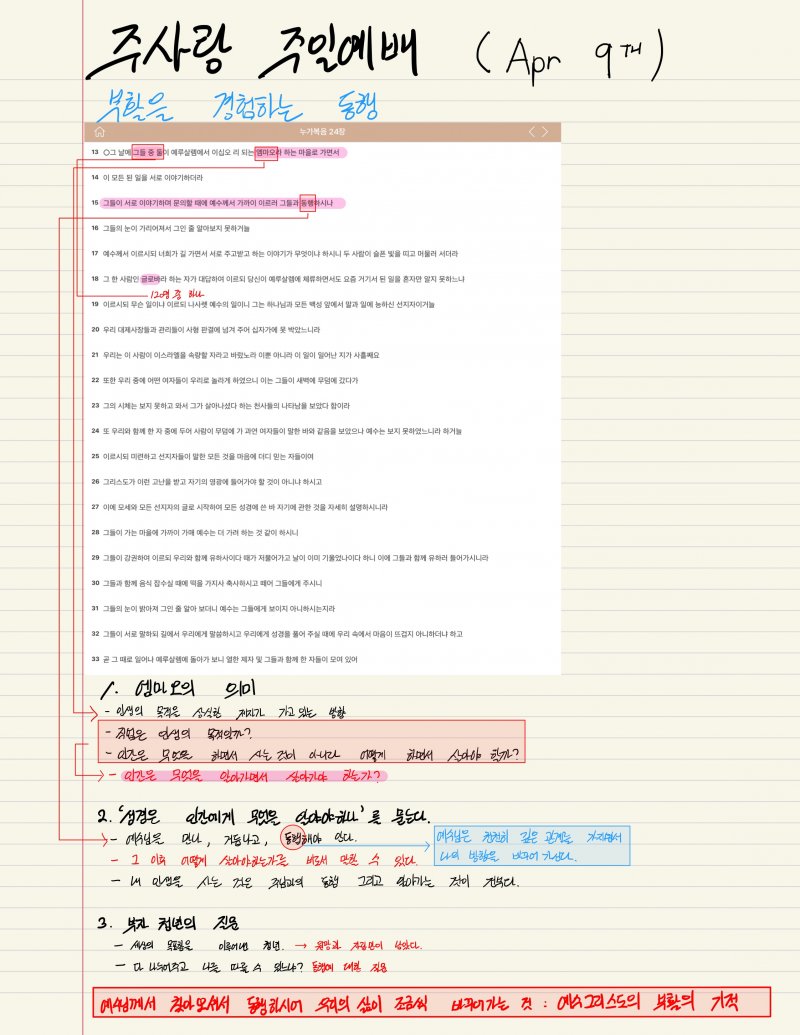
Task: Select verse 26 그리스도가 이런 고난을
Action: coord(207,482)
